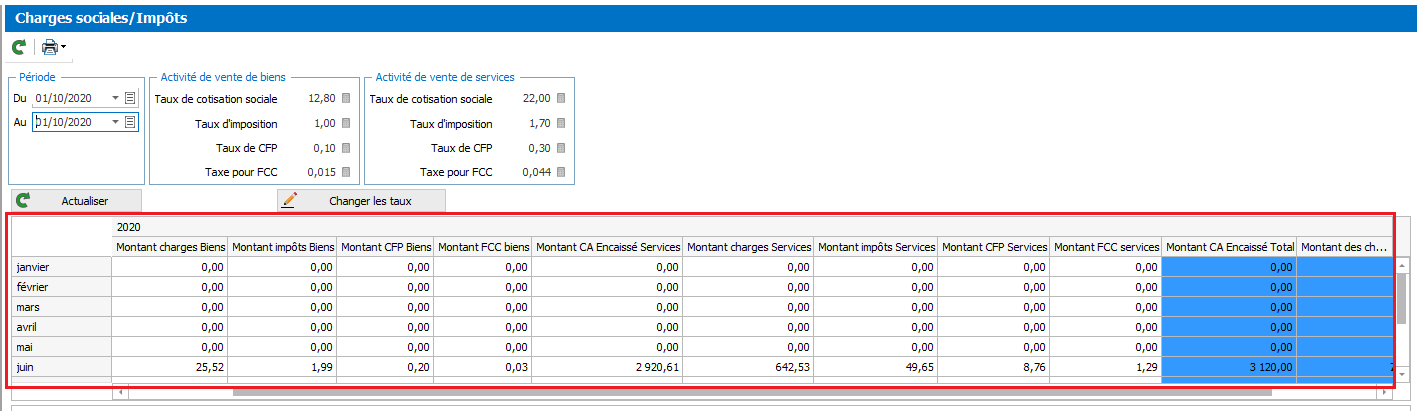This screenshot has width=1417, height=411.
Task: Select the juin row header
Action: point(62,367)
